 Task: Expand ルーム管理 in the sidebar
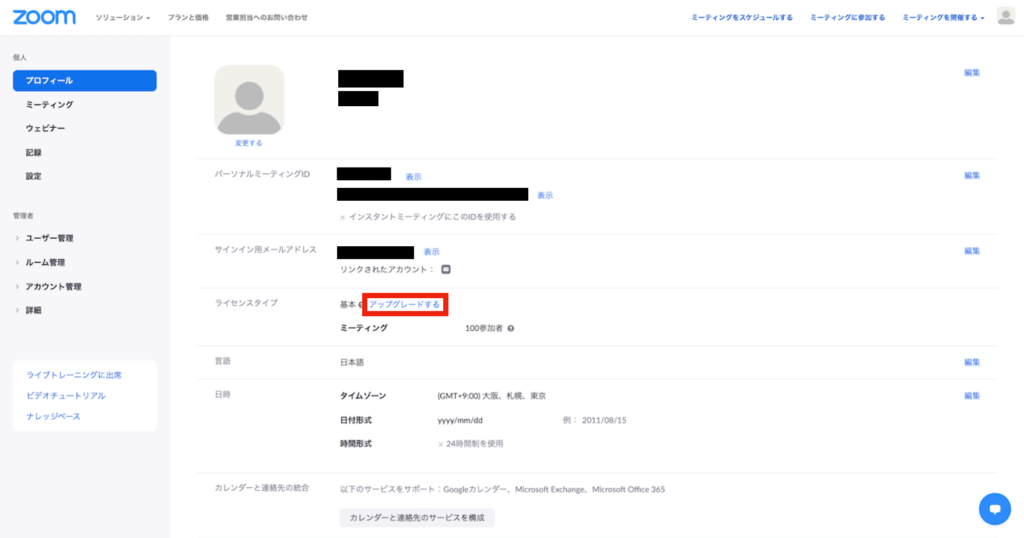[45, 262]
